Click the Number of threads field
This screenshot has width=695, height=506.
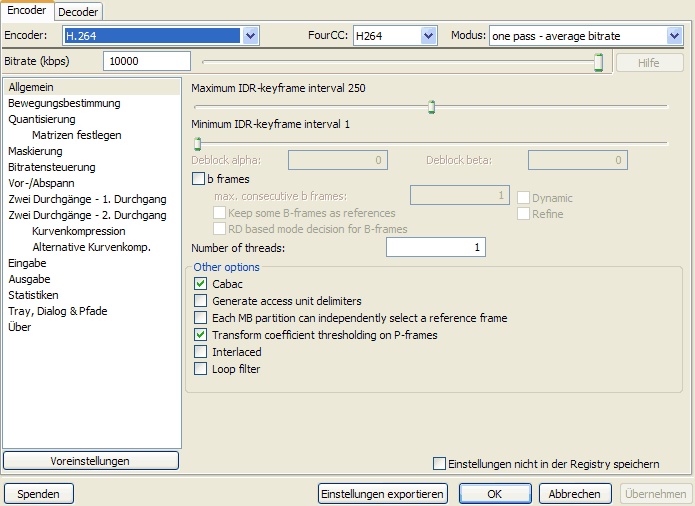point(422,247)
